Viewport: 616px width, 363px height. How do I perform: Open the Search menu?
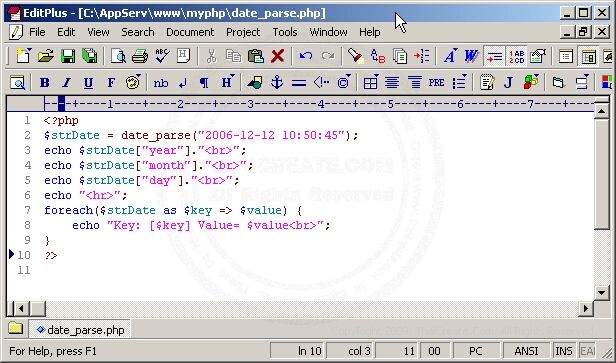click(x=138, y=32)
